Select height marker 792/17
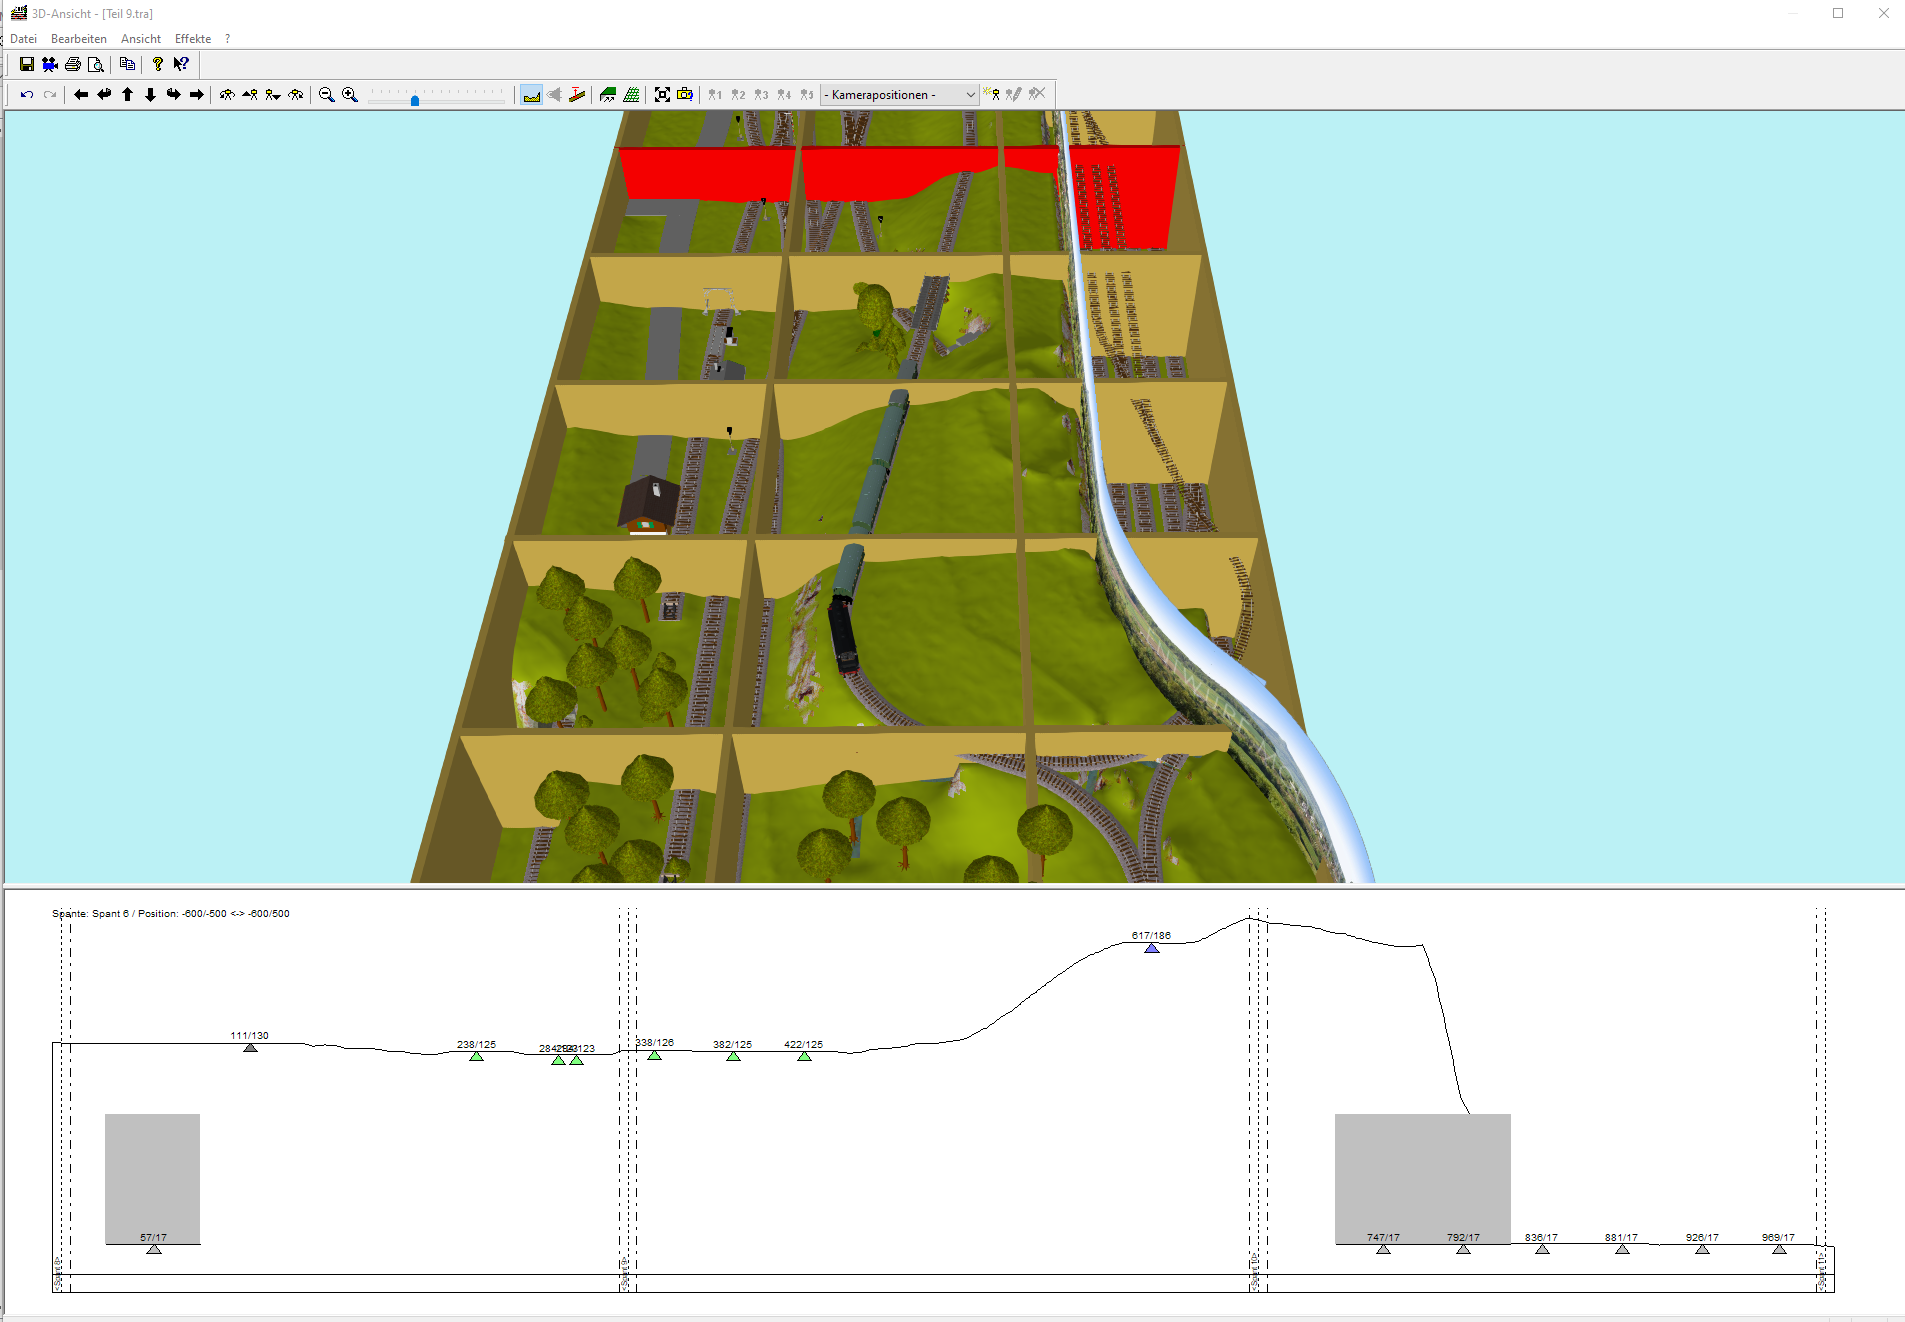Image resolution: width=1905 pixels, height=1322 pixels. 1463,1249
